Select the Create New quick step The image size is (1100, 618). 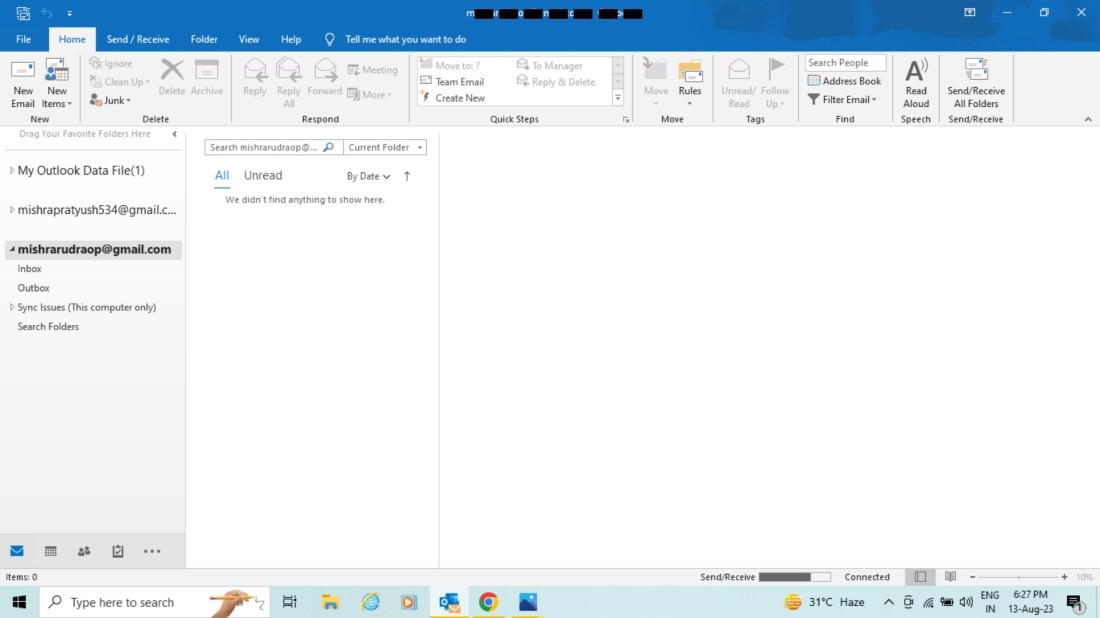[452, 98]
